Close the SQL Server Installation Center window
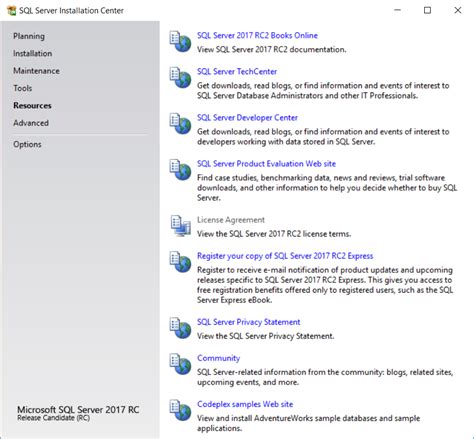 (458, 10)
